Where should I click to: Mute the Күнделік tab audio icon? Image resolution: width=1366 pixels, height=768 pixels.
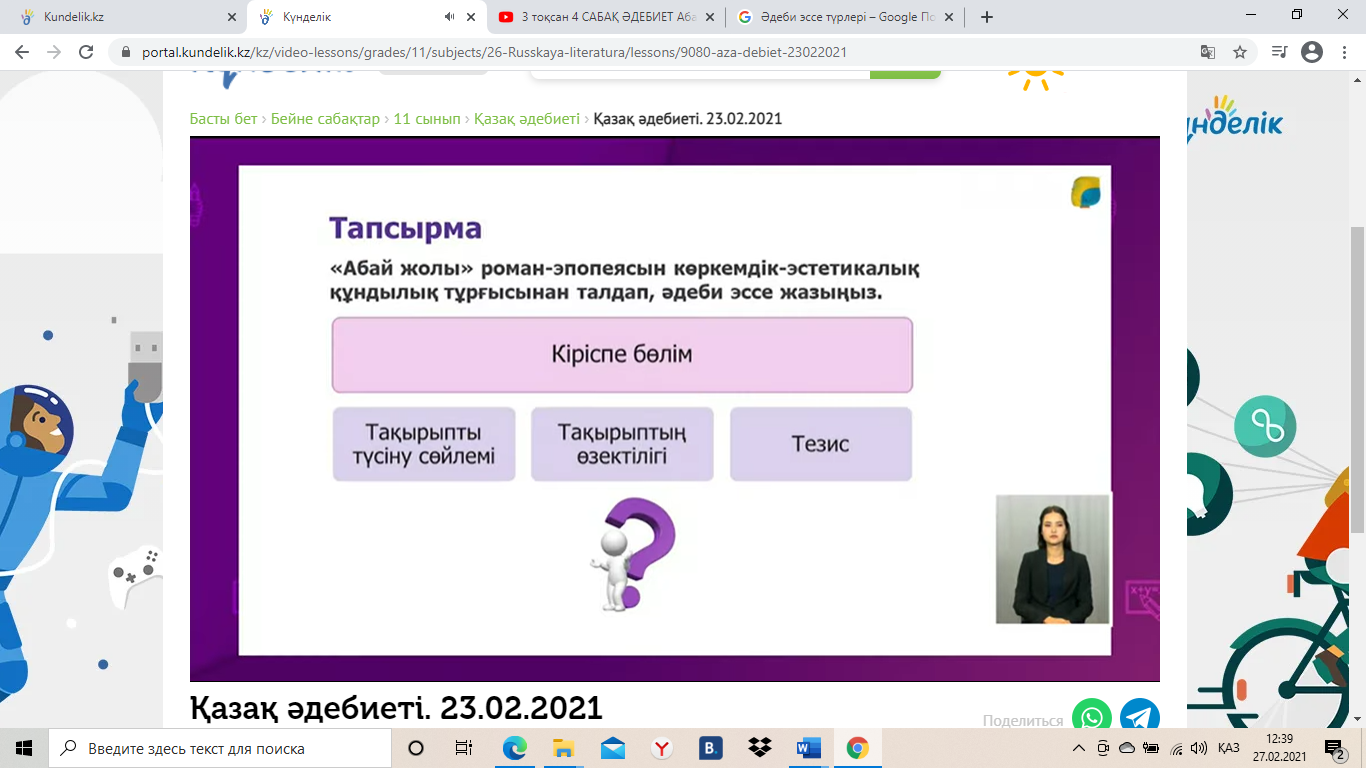[x=449, y=17]
